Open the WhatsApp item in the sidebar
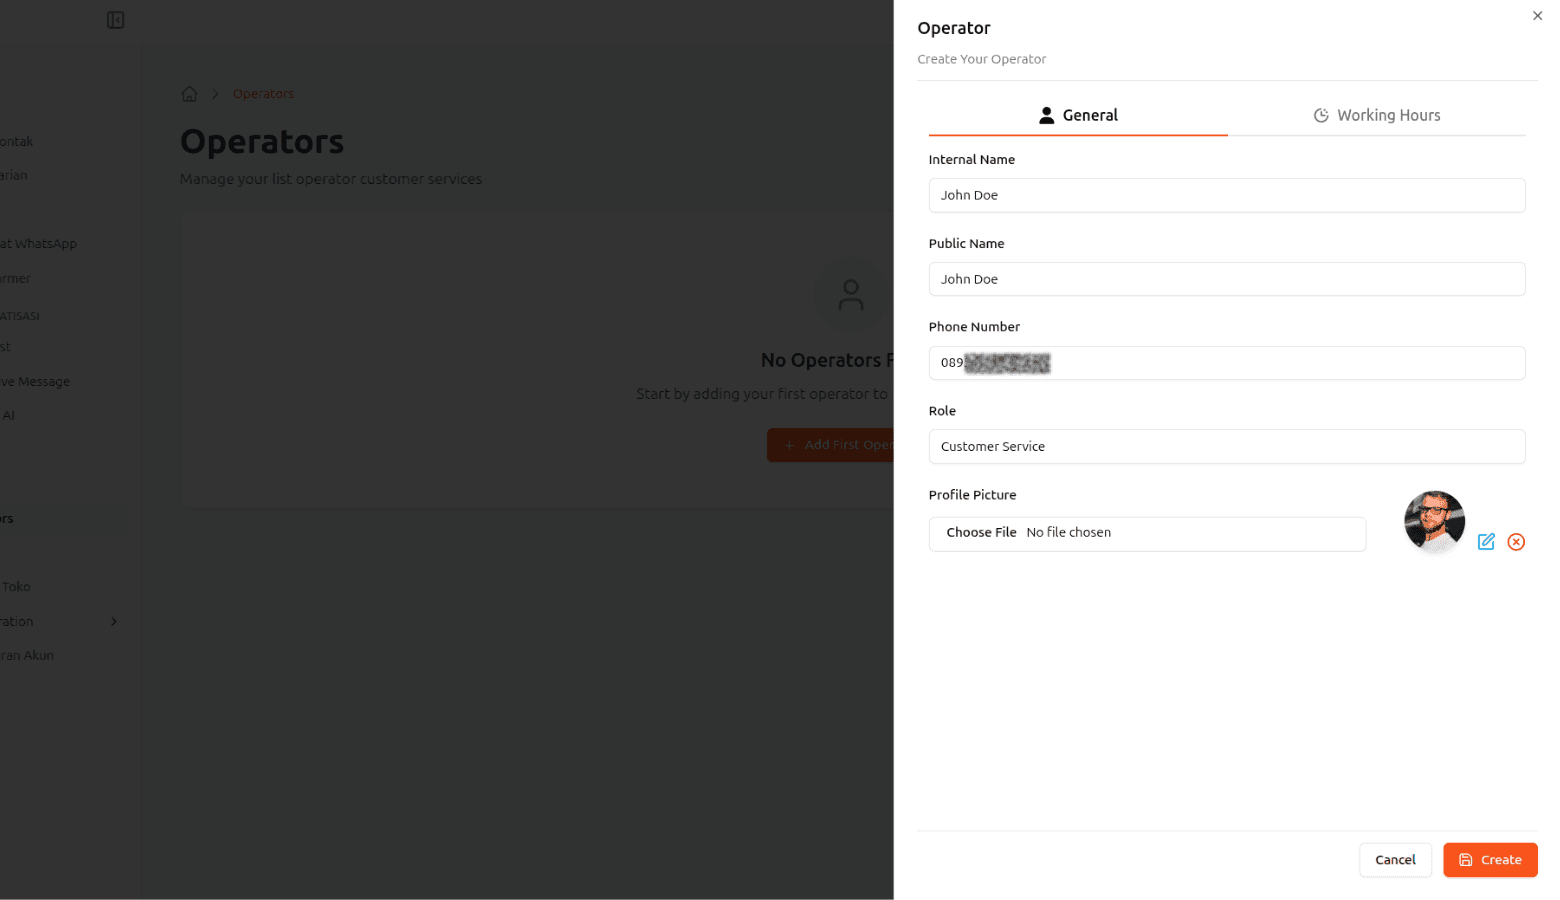This screenshot has height=900, width=1560. tap(40, 244)
